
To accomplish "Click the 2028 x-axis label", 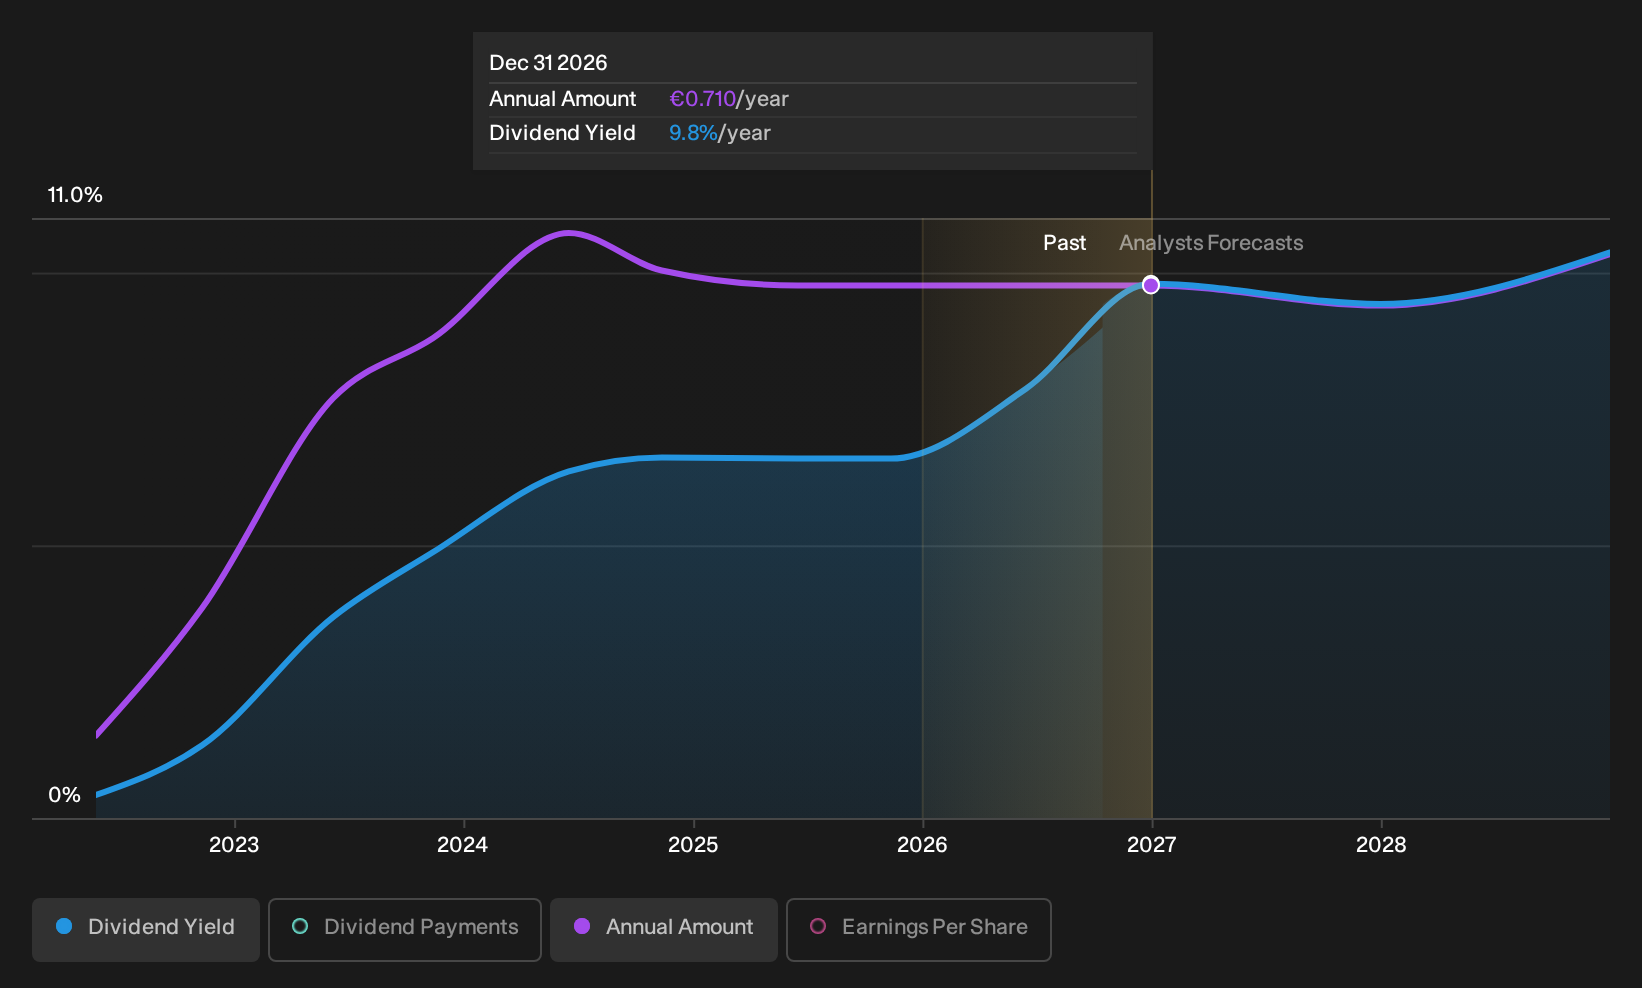I will [x=1381, y=845].
